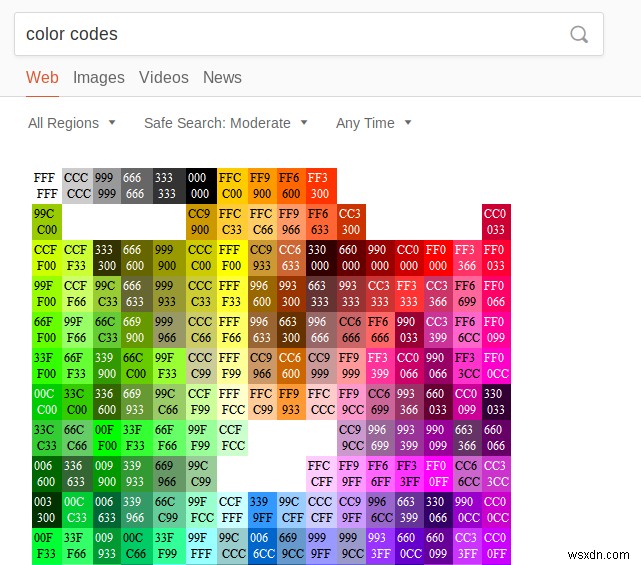The height and width of the screenshot is (565, 641).
Task: Pick the CC00CC purple-magenta swatch
Action: (x=496, y=509)
